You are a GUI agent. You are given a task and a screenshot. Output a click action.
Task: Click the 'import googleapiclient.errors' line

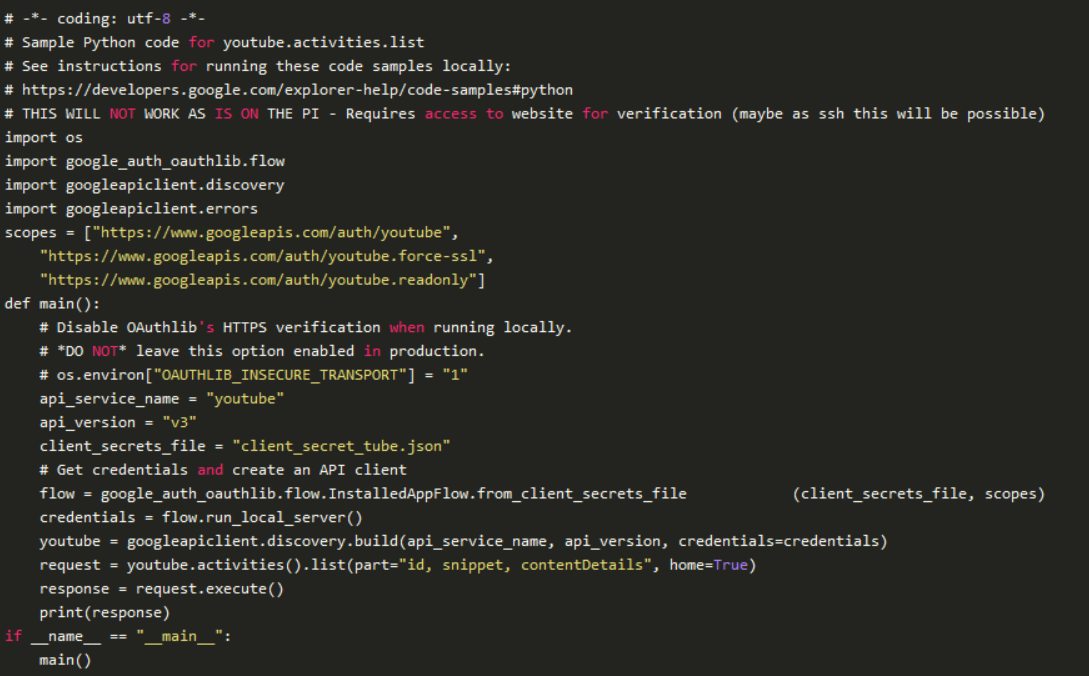click(132, 209)
